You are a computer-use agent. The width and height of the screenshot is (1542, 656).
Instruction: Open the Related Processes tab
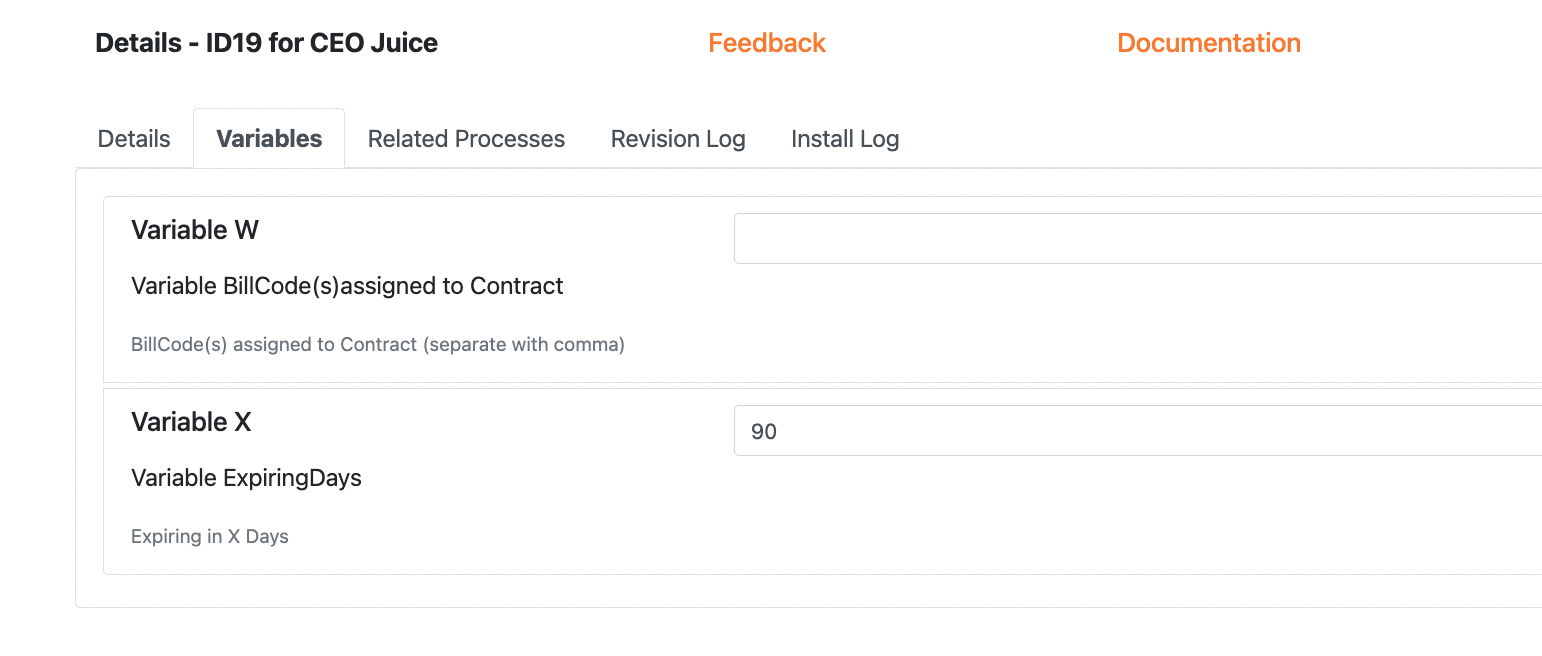(466, 138)
